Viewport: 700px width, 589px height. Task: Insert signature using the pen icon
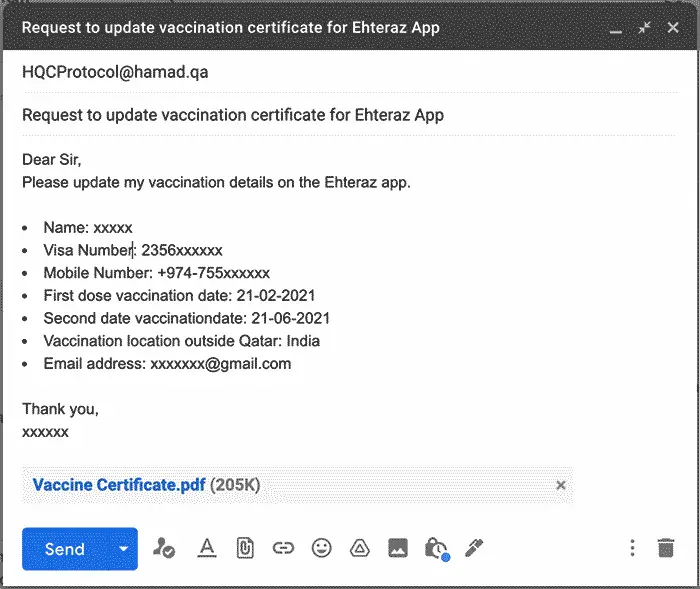click(474, 548)
